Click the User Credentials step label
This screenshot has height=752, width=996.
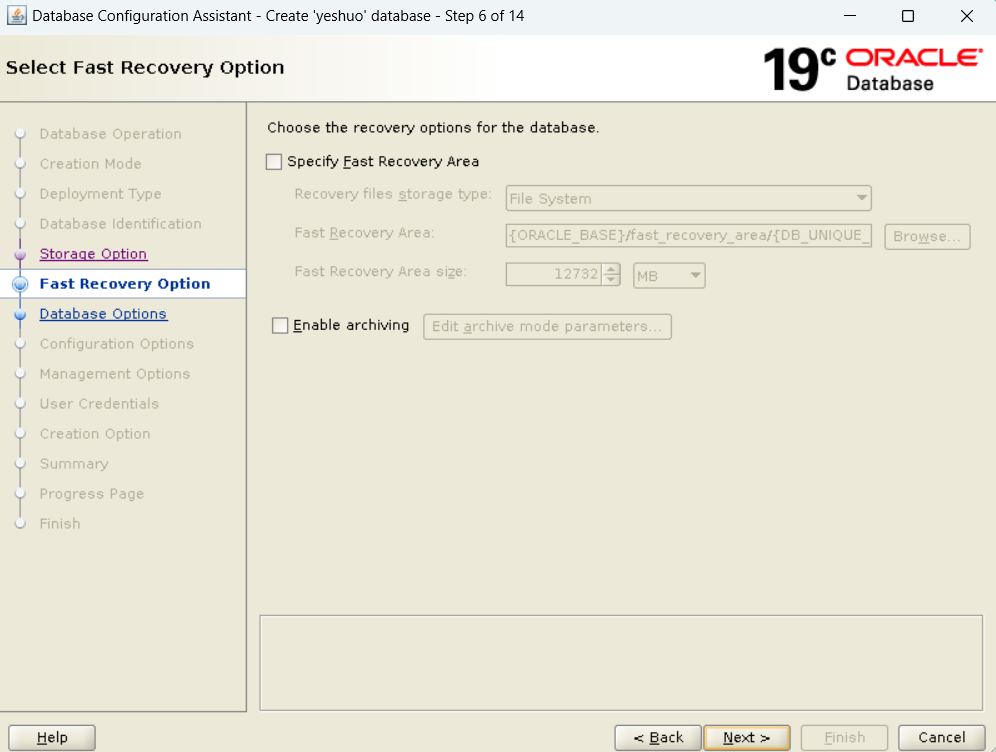pos(99,404)
